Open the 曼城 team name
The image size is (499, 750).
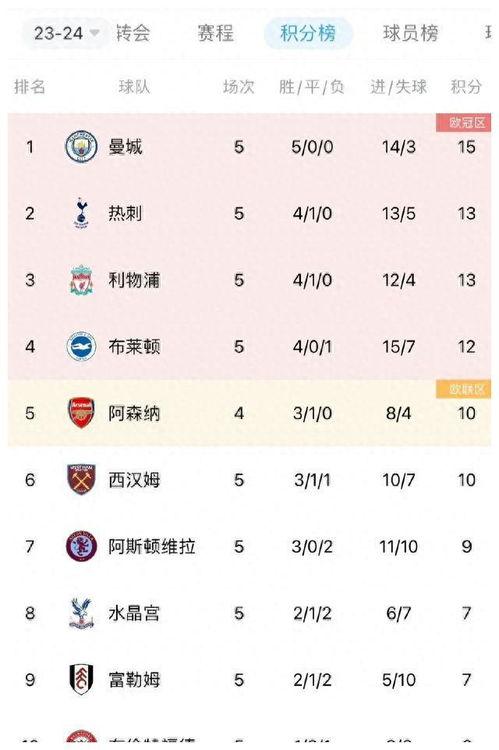point(125,146)
